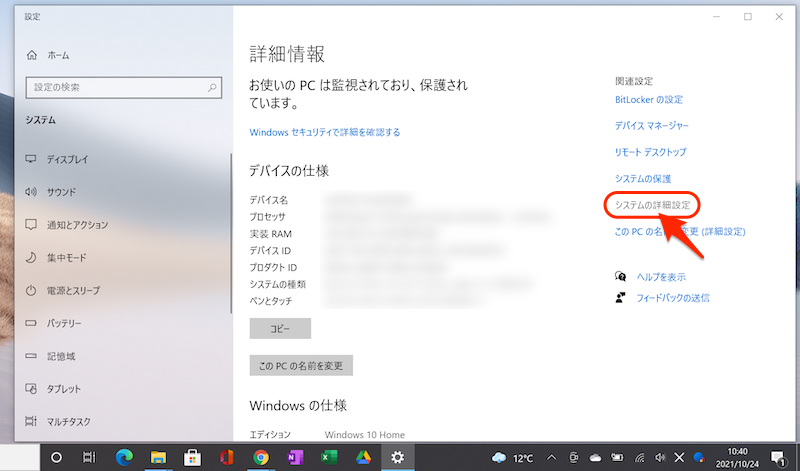Open マルチタスク settings
Screen dimensions: 800x471
(69, 422)
